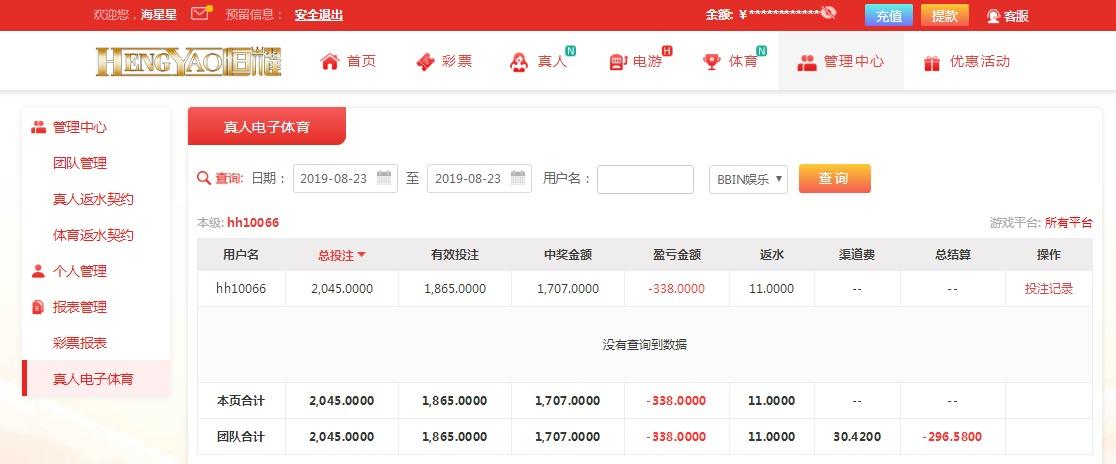Image resolution: width=1116 pixels, height=464 pixels.
Task: Click sidebar 报表管理 report icon
Action: (x=38, y=307)
